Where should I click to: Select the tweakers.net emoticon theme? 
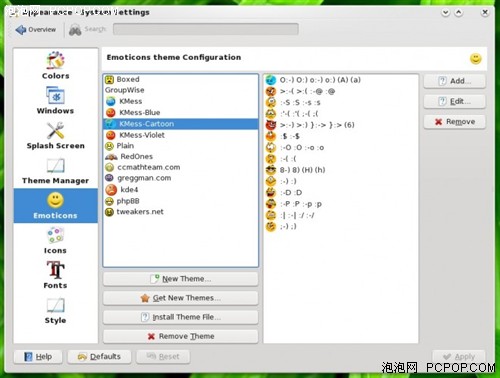click(x=181, y=212)
